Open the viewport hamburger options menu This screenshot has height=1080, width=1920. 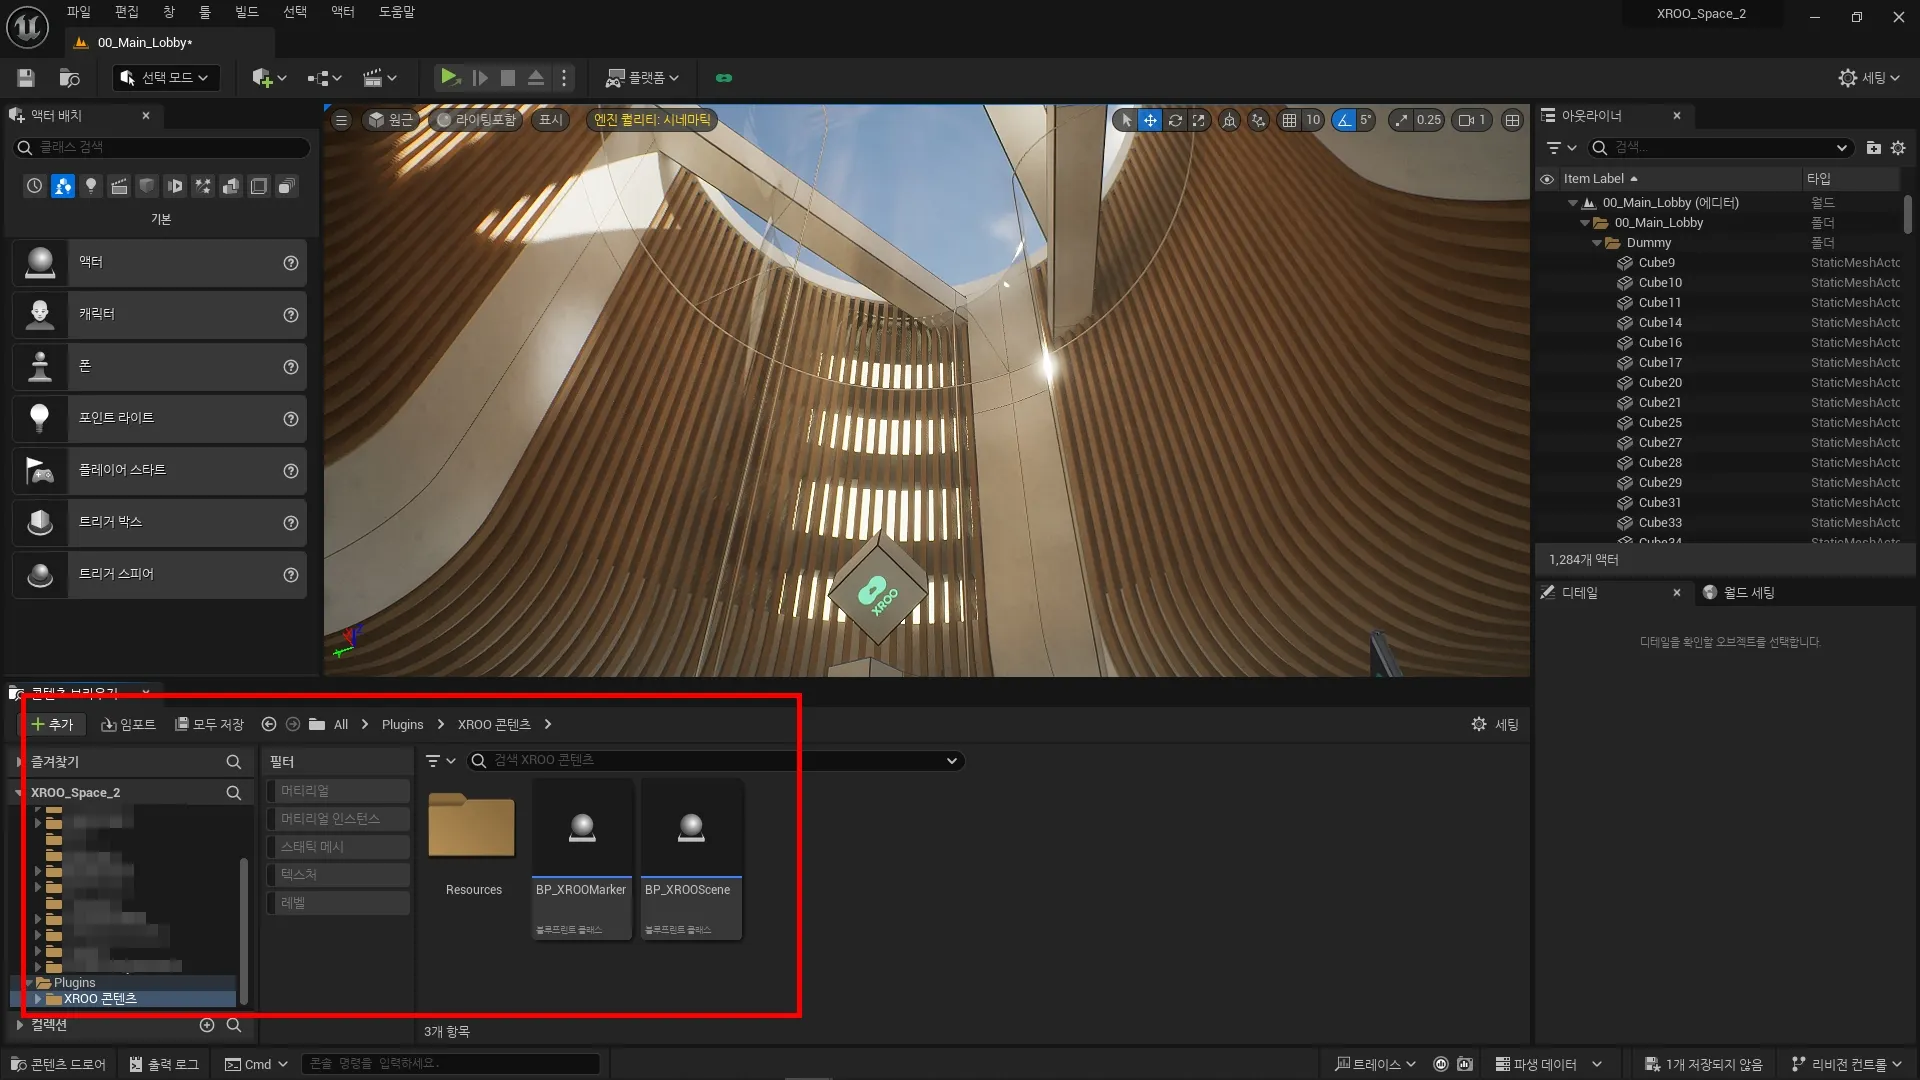pos(341,120)
